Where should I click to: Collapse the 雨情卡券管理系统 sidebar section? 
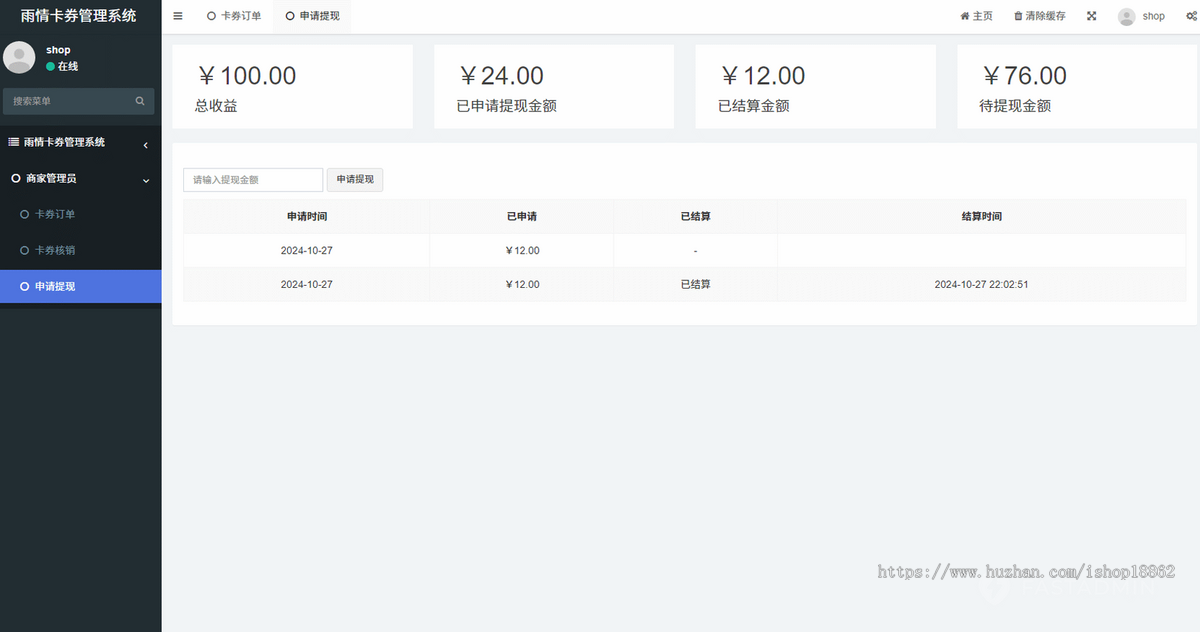point(145,143)
